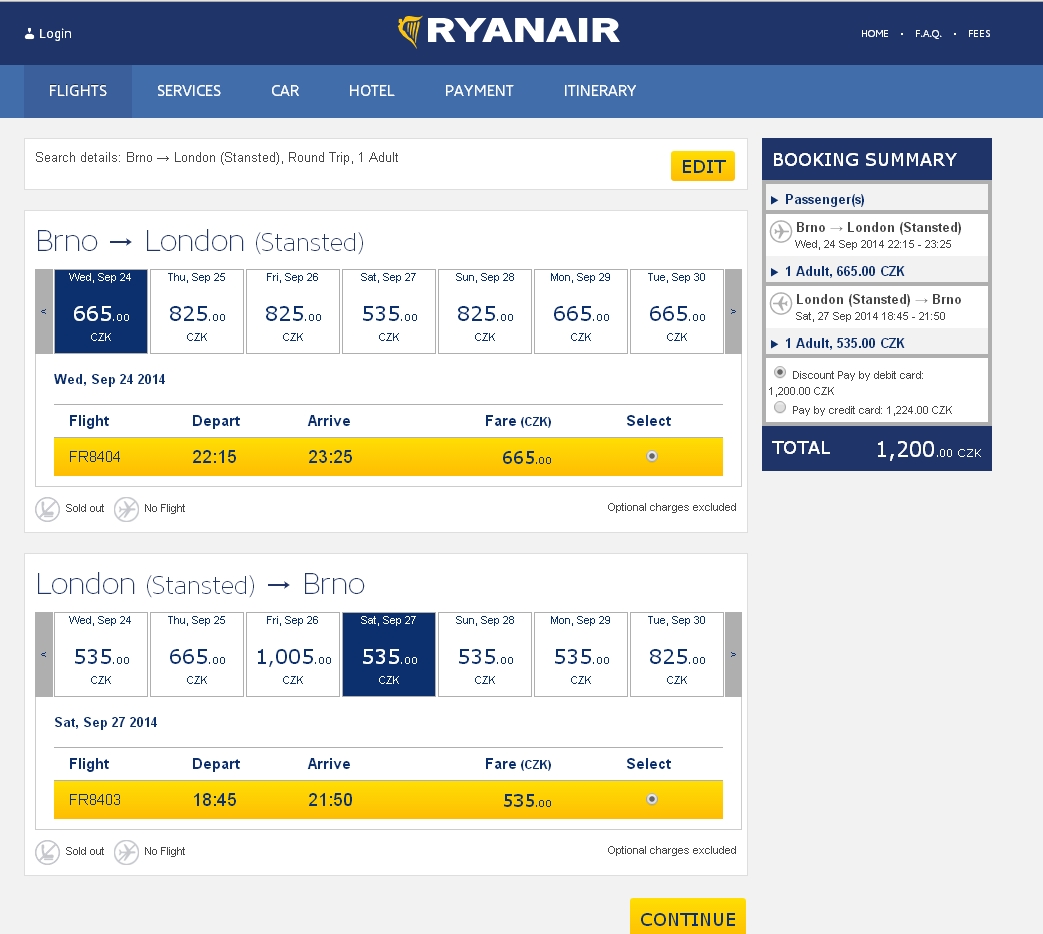Click the Ryanair harp logo
This screenshot has width=1043, height=934.
(x=410, y=31)
